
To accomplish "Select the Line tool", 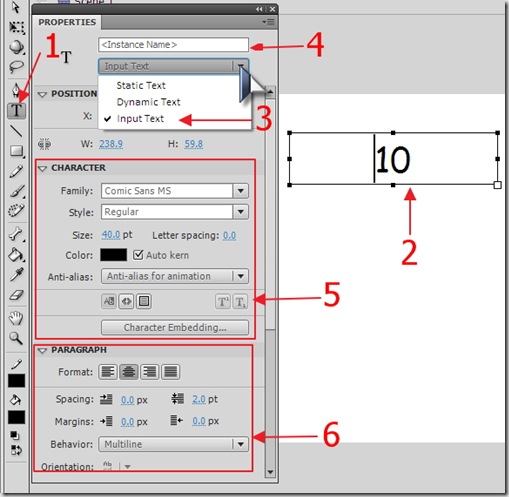I will 16,131.
